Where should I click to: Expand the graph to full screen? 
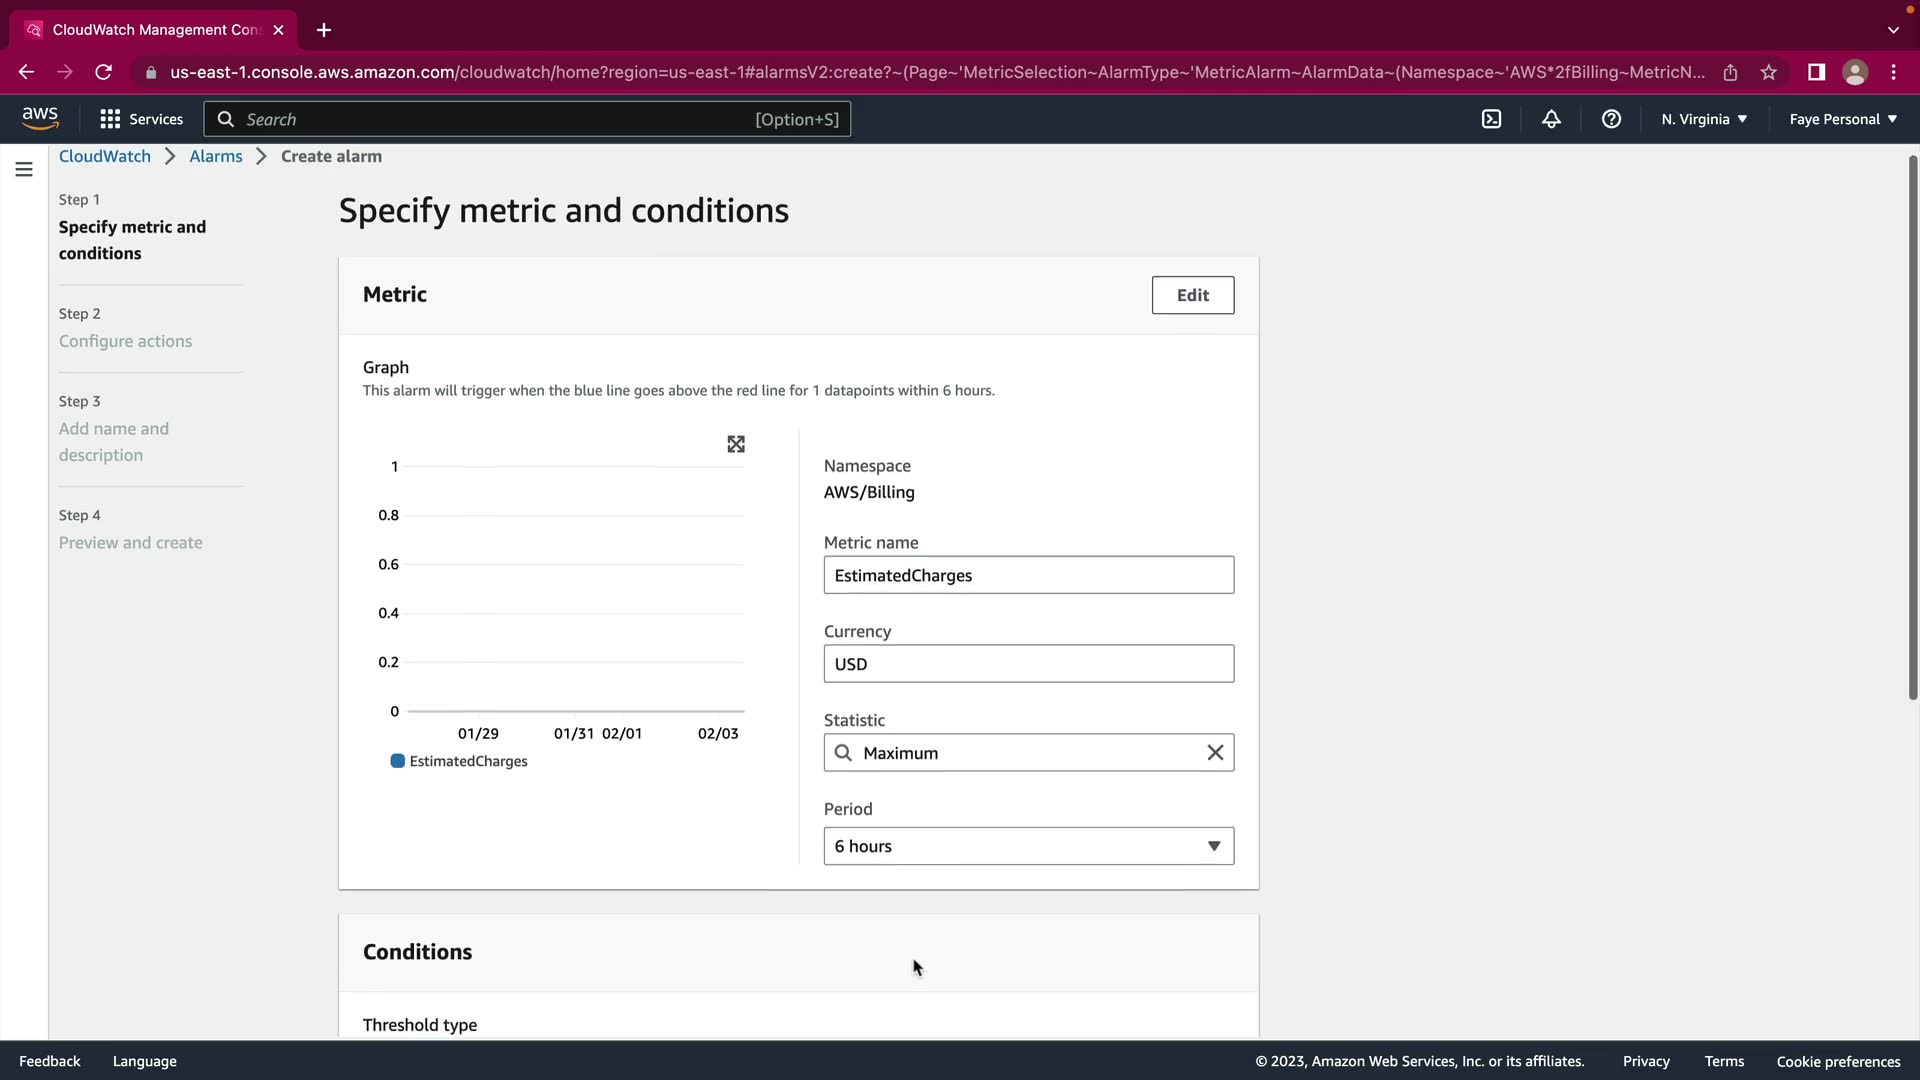[x=736, y=444]
